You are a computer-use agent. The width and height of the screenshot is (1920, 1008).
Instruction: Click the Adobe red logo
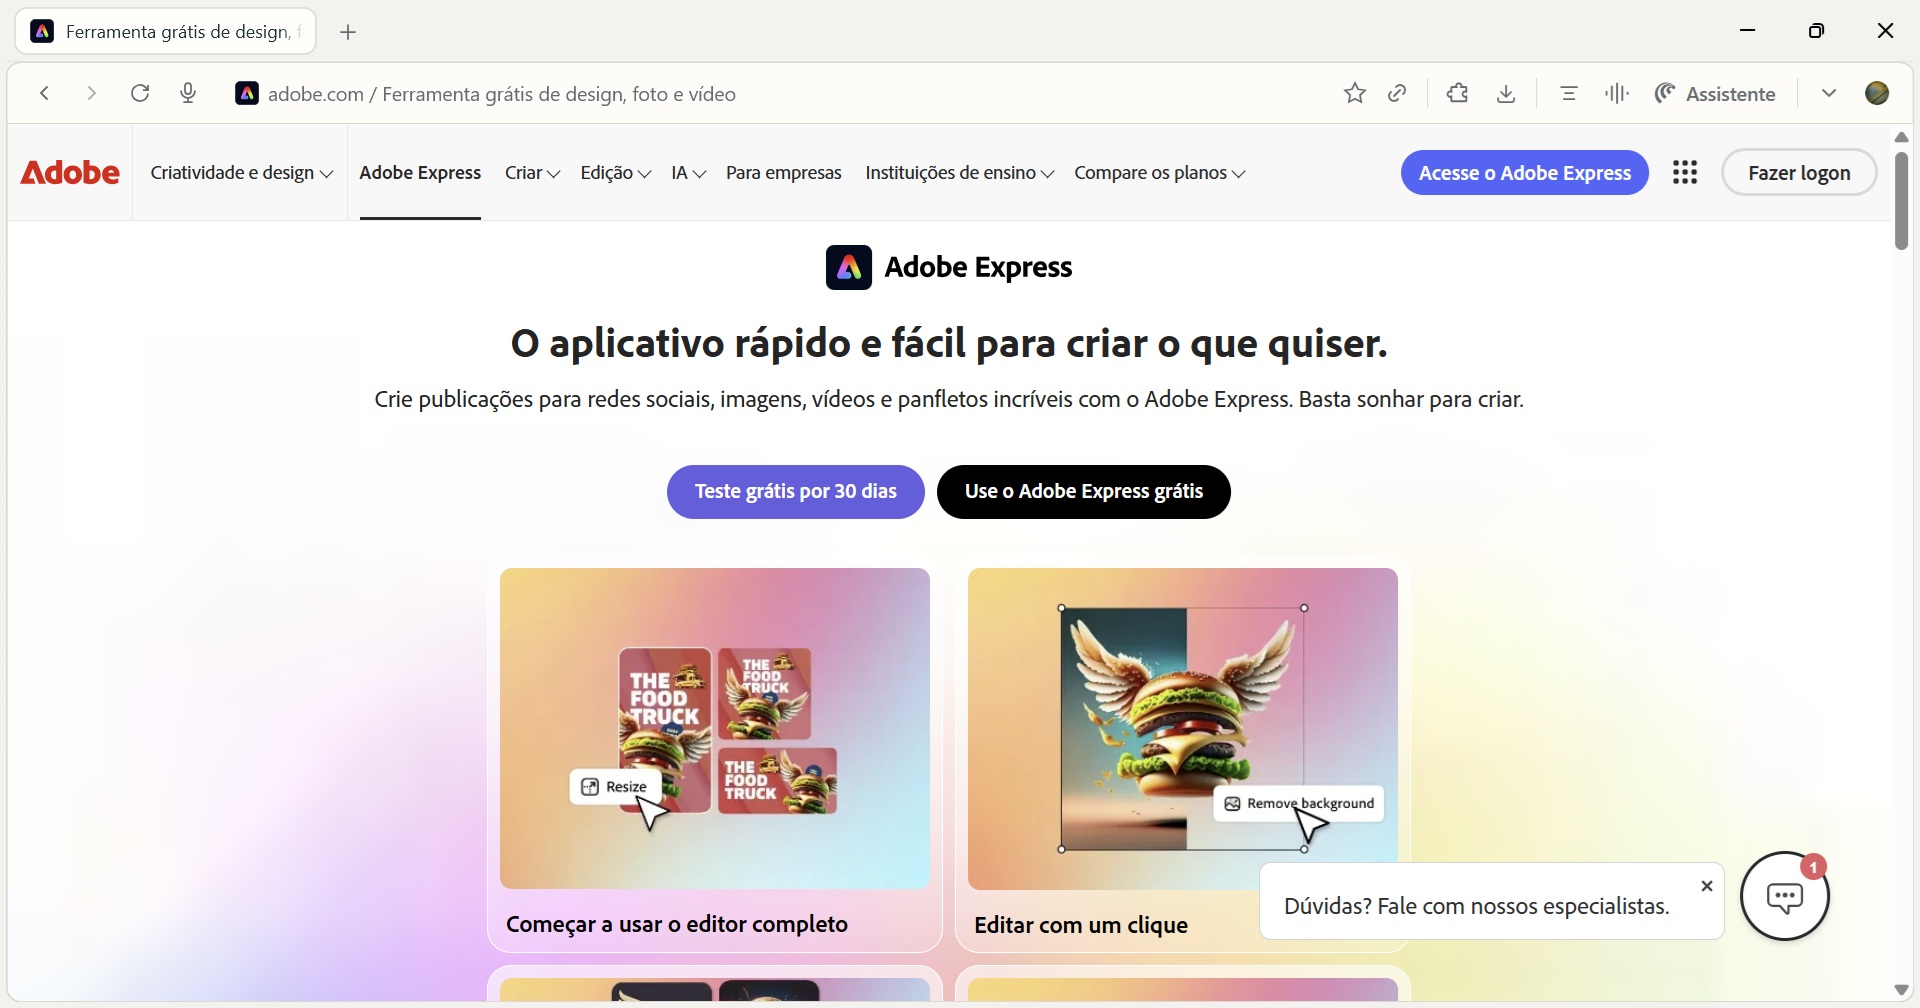coord(70,173)
